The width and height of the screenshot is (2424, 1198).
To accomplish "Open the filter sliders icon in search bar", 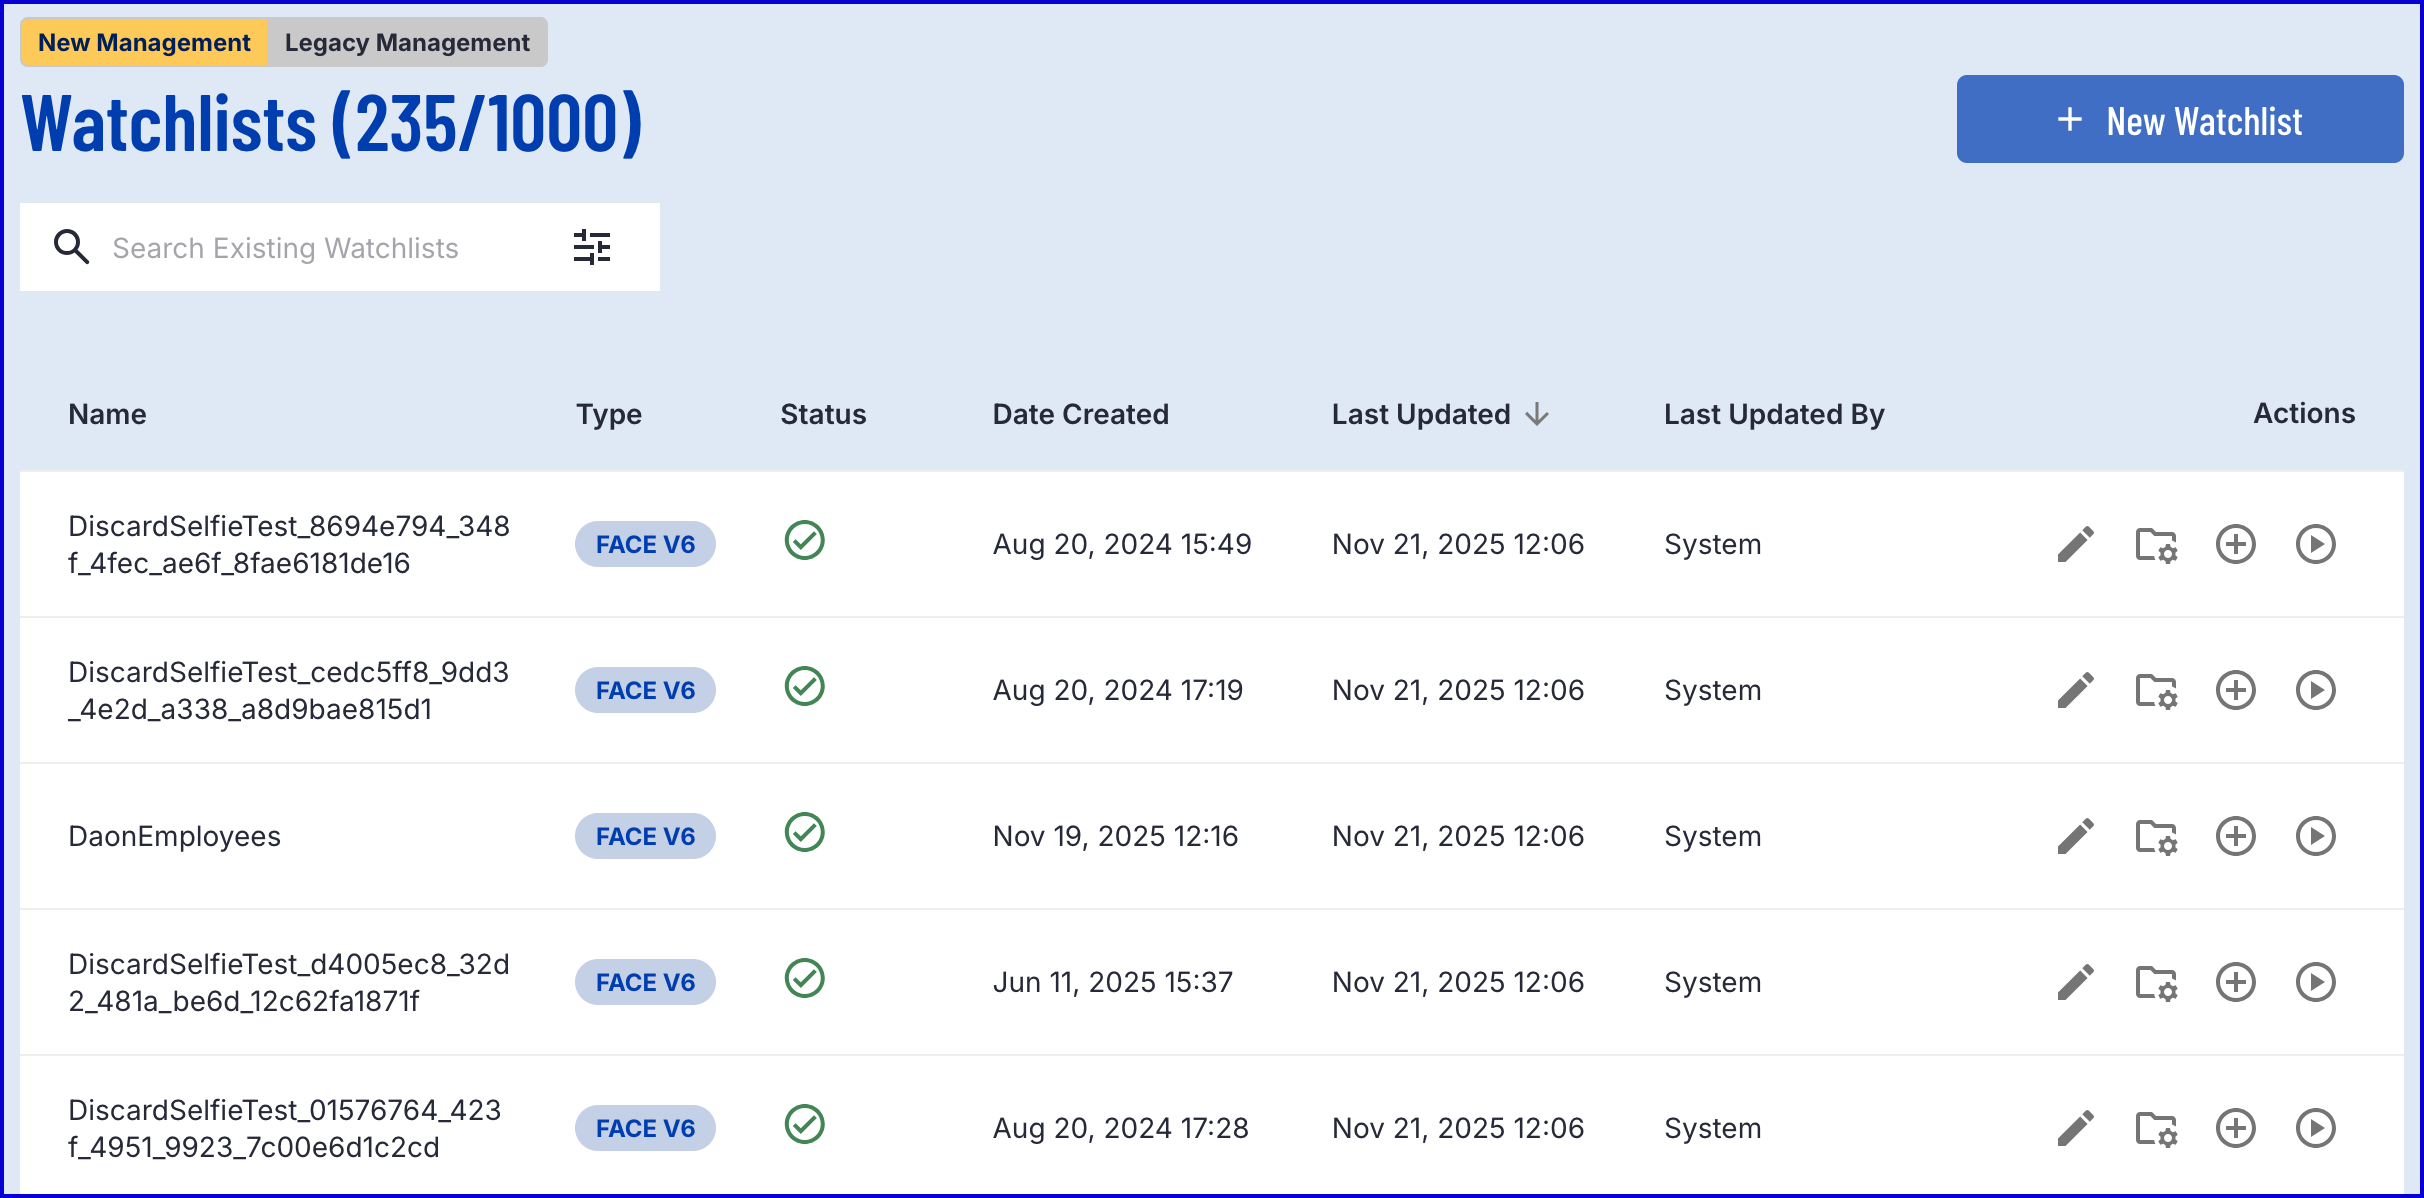I will click(x=592, y=247).
